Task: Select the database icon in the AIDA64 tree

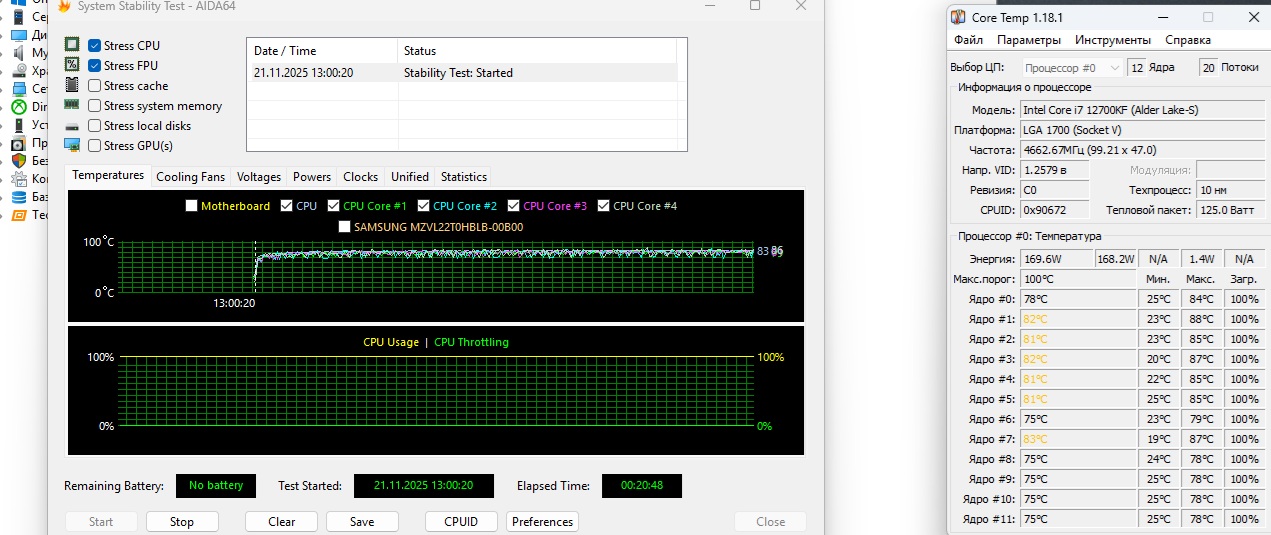Action: pyautogui.click(x=19, y=196)
